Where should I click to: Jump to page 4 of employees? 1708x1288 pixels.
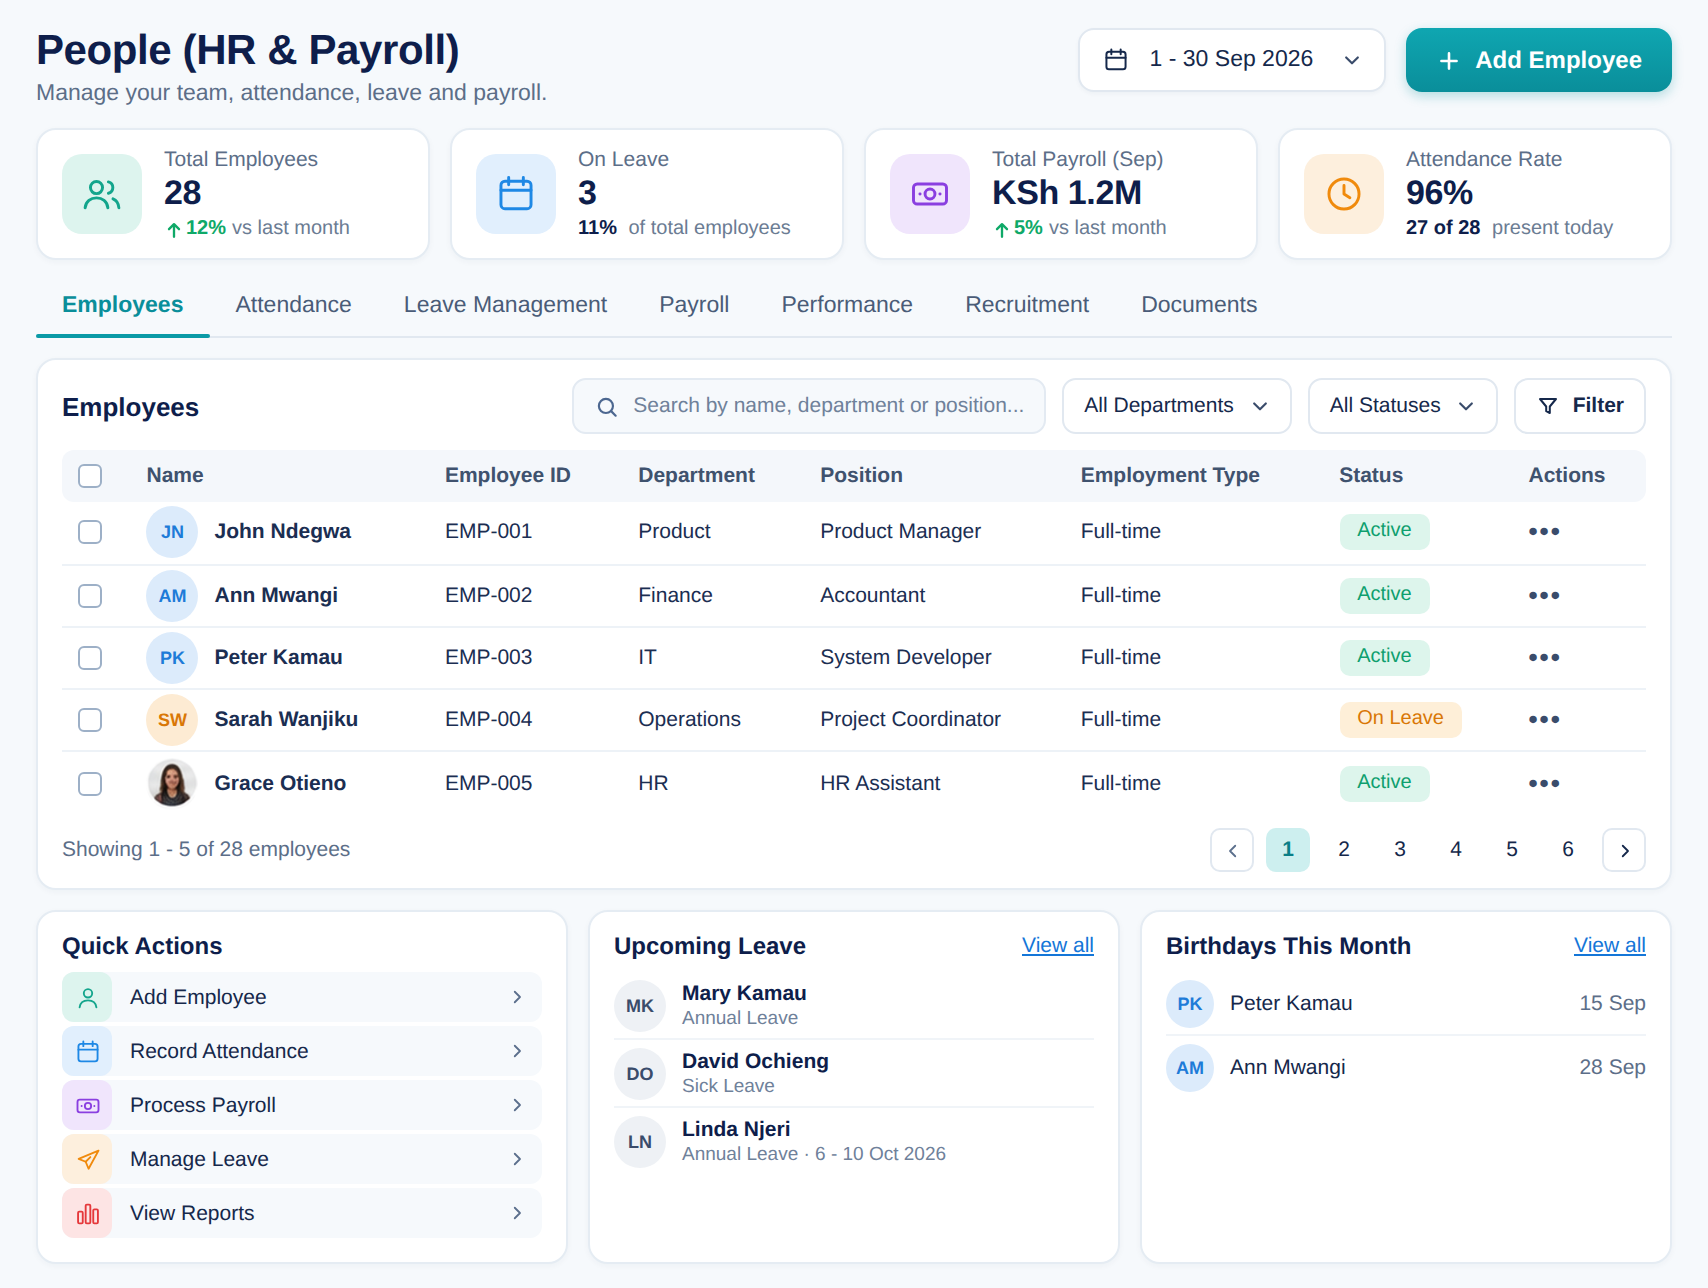point(1456,850)
